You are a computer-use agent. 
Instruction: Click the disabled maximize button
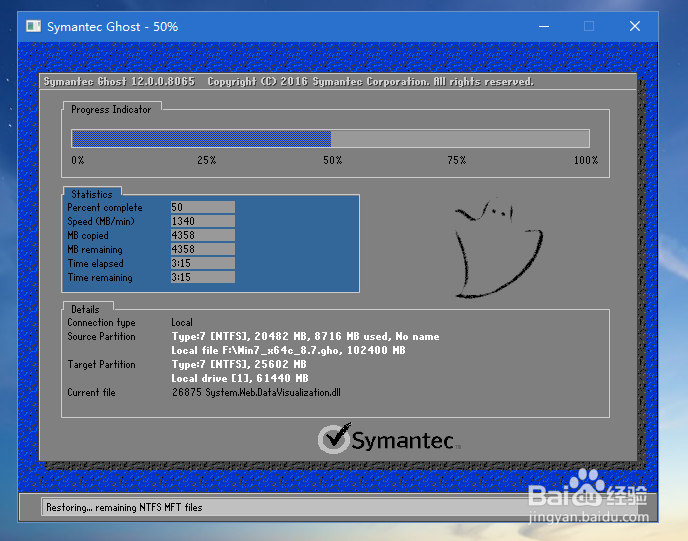[x=589, y=26]
